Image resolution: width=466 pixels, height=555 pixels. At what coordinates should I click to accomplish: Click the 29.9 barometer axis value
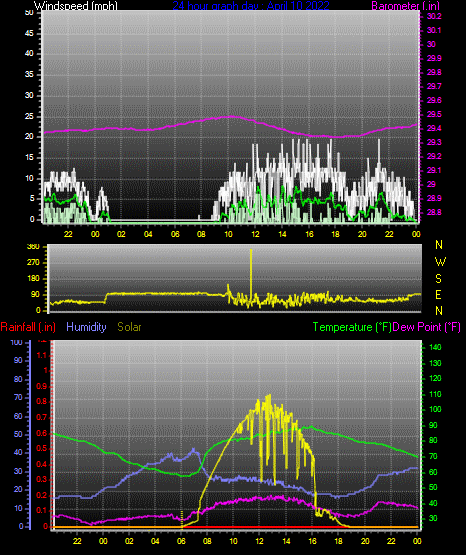[x=434, y=58]
